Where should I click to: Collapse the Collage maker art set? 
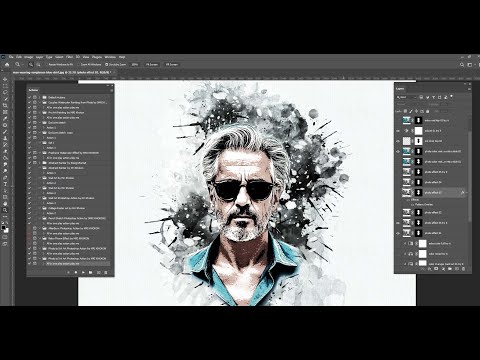point(40,208)
